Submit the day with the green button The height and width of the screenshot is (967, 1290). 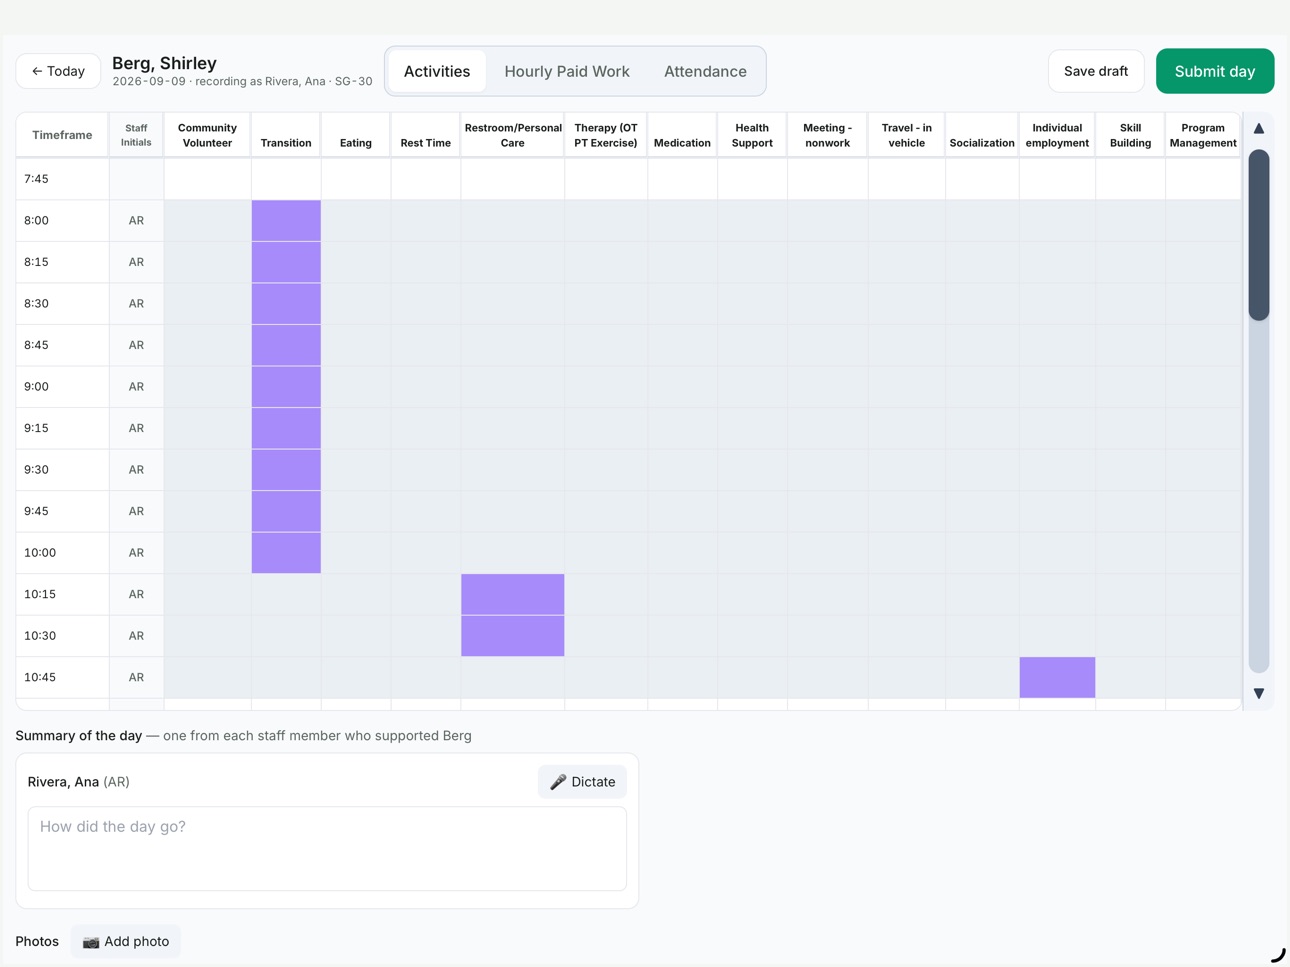1215,71
